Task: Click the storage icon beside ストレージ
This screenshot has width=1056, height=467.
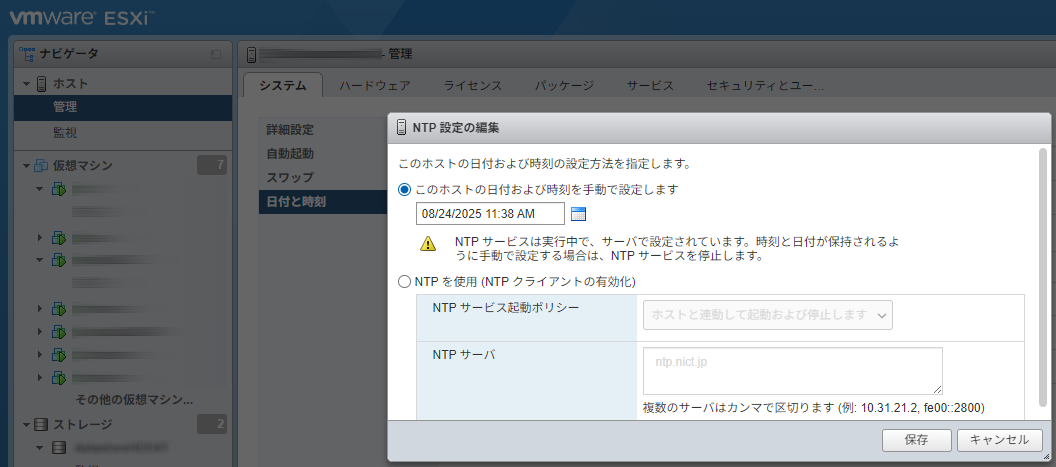Action: 41,425
